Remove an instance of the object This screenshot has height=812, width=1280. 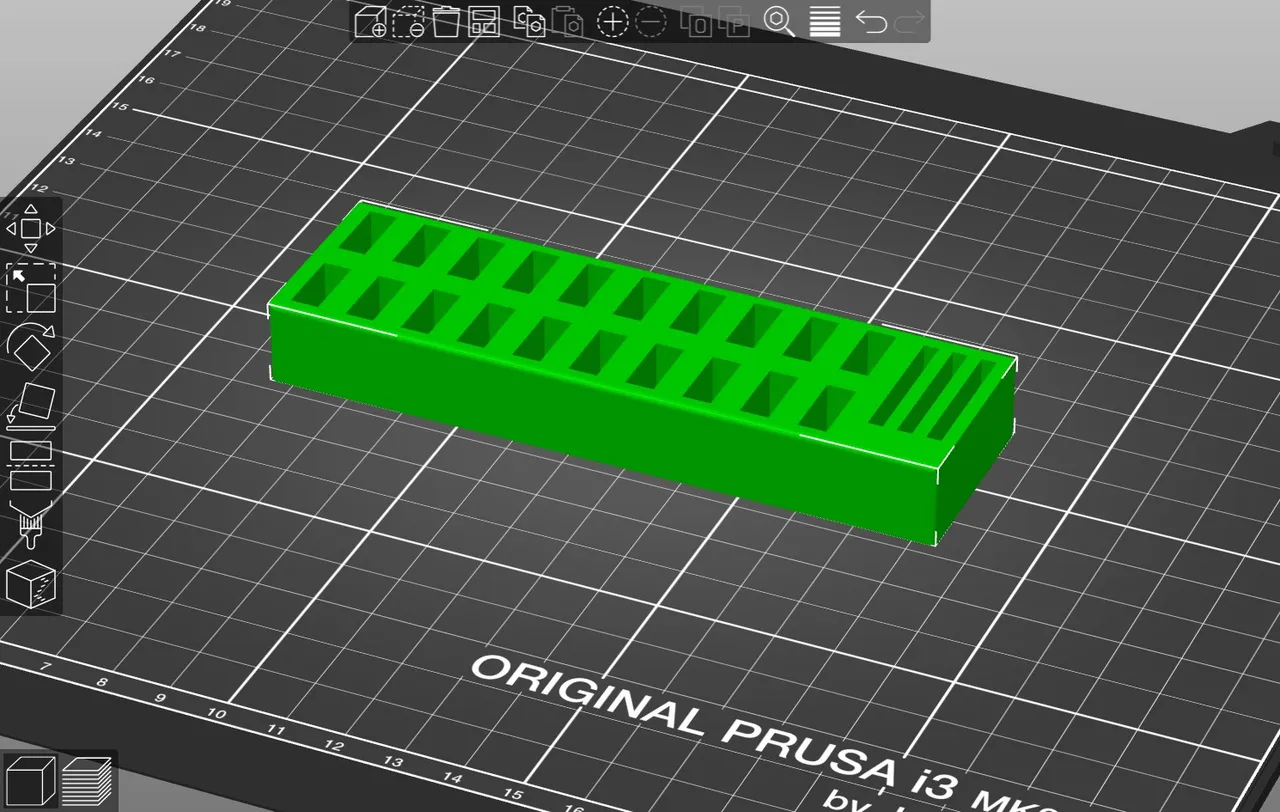(649, 22)
